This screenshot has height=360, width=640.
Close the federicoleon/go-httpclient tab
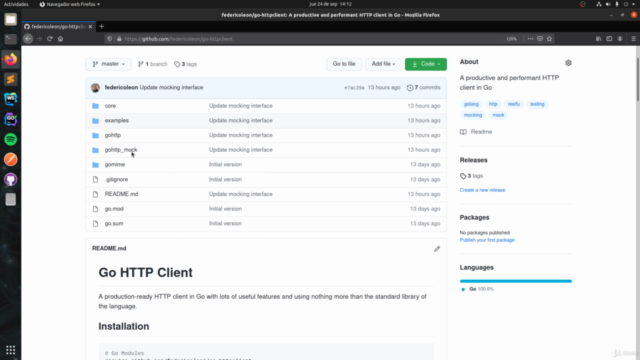[90, 27]
